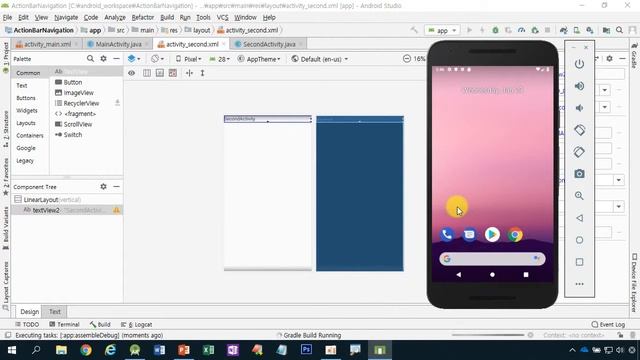Open AppTheme dropdown
640x360 pixels.
point(259,59)
